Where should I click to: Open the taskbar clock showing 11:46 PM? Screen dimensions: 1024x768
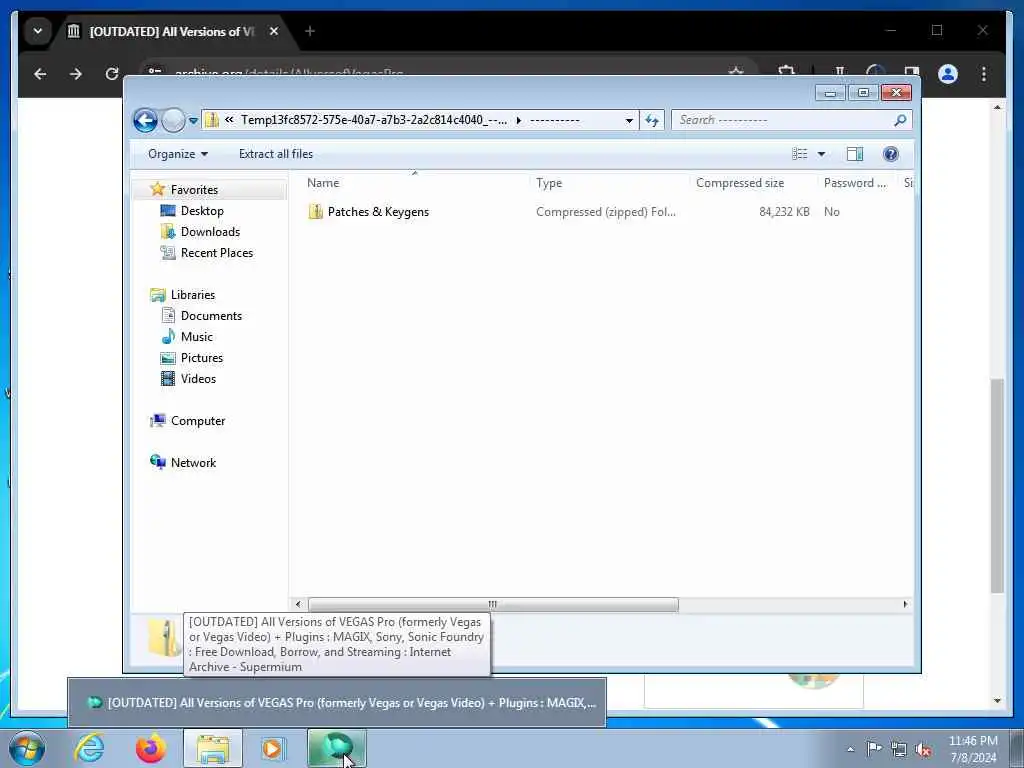click(x=973, y=749)
